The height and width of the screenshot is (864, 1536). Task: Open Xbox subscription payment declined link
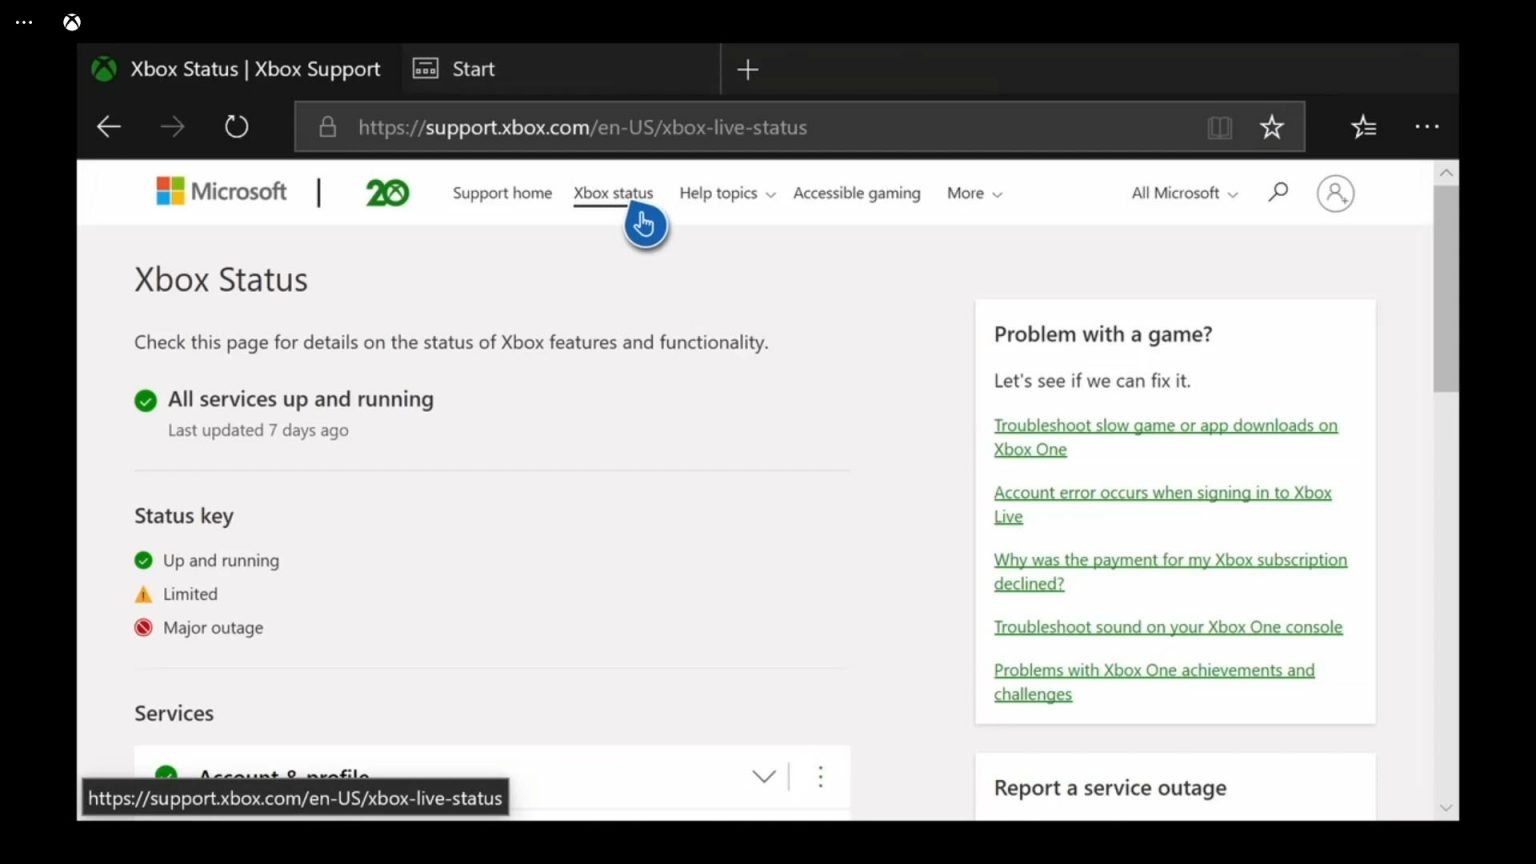click(1170, 560)
